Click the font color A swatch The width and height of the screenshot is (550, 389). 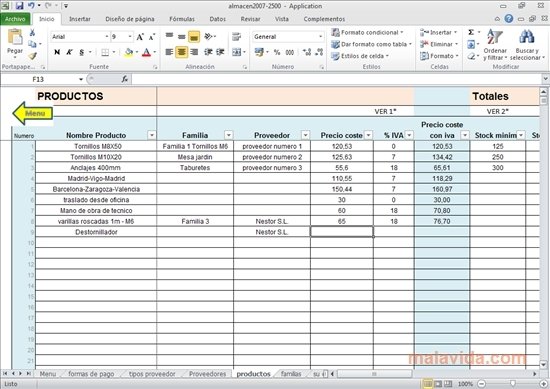point(147,53)
